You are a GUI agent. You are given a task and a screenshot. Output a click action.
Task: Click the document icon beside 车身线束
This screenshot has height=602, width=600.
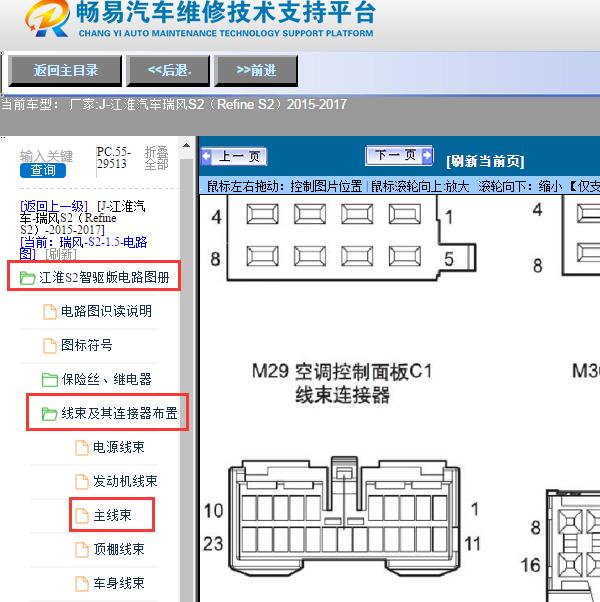point(81,583)
